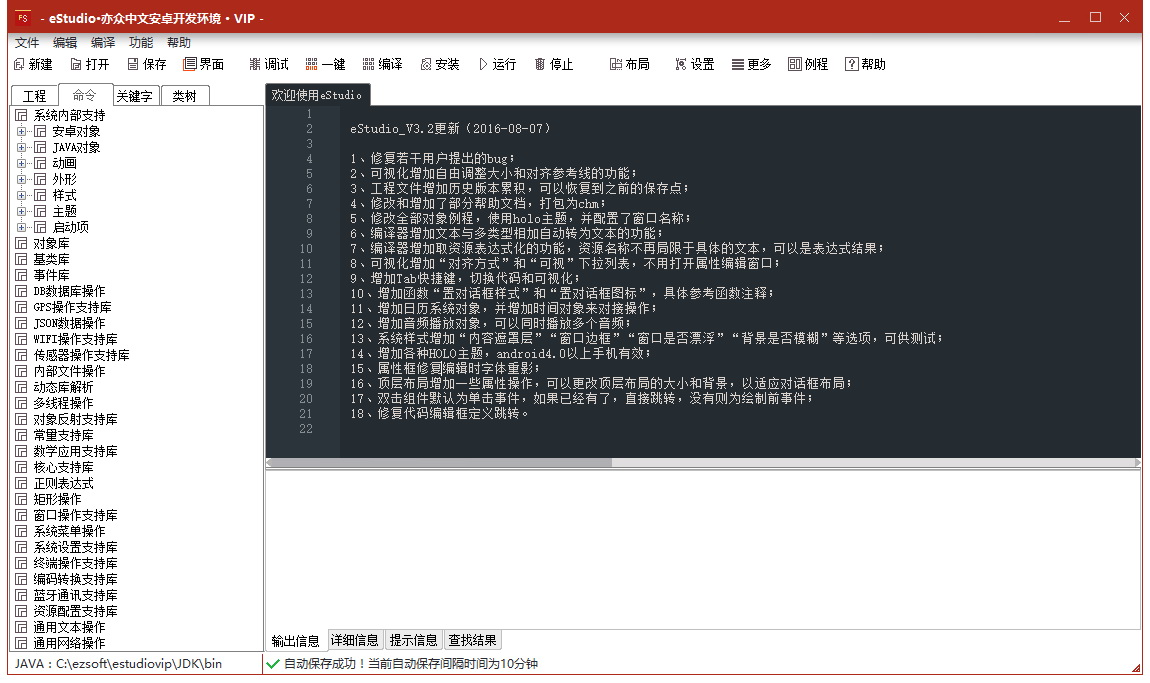Open the 界面 (Interface) designer icon
Viewport: 1150px width, 683px height.
tap(190, 65)
